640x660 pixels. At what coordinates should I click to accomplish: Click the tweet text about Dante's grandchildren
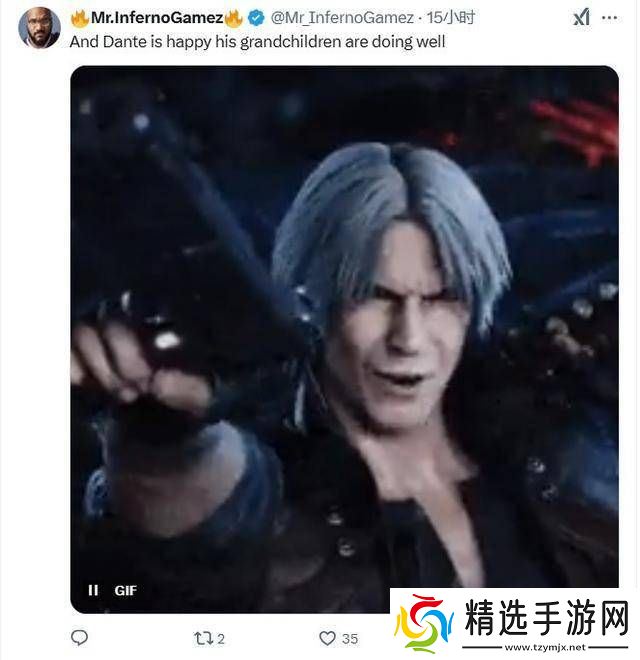point(257,42)
